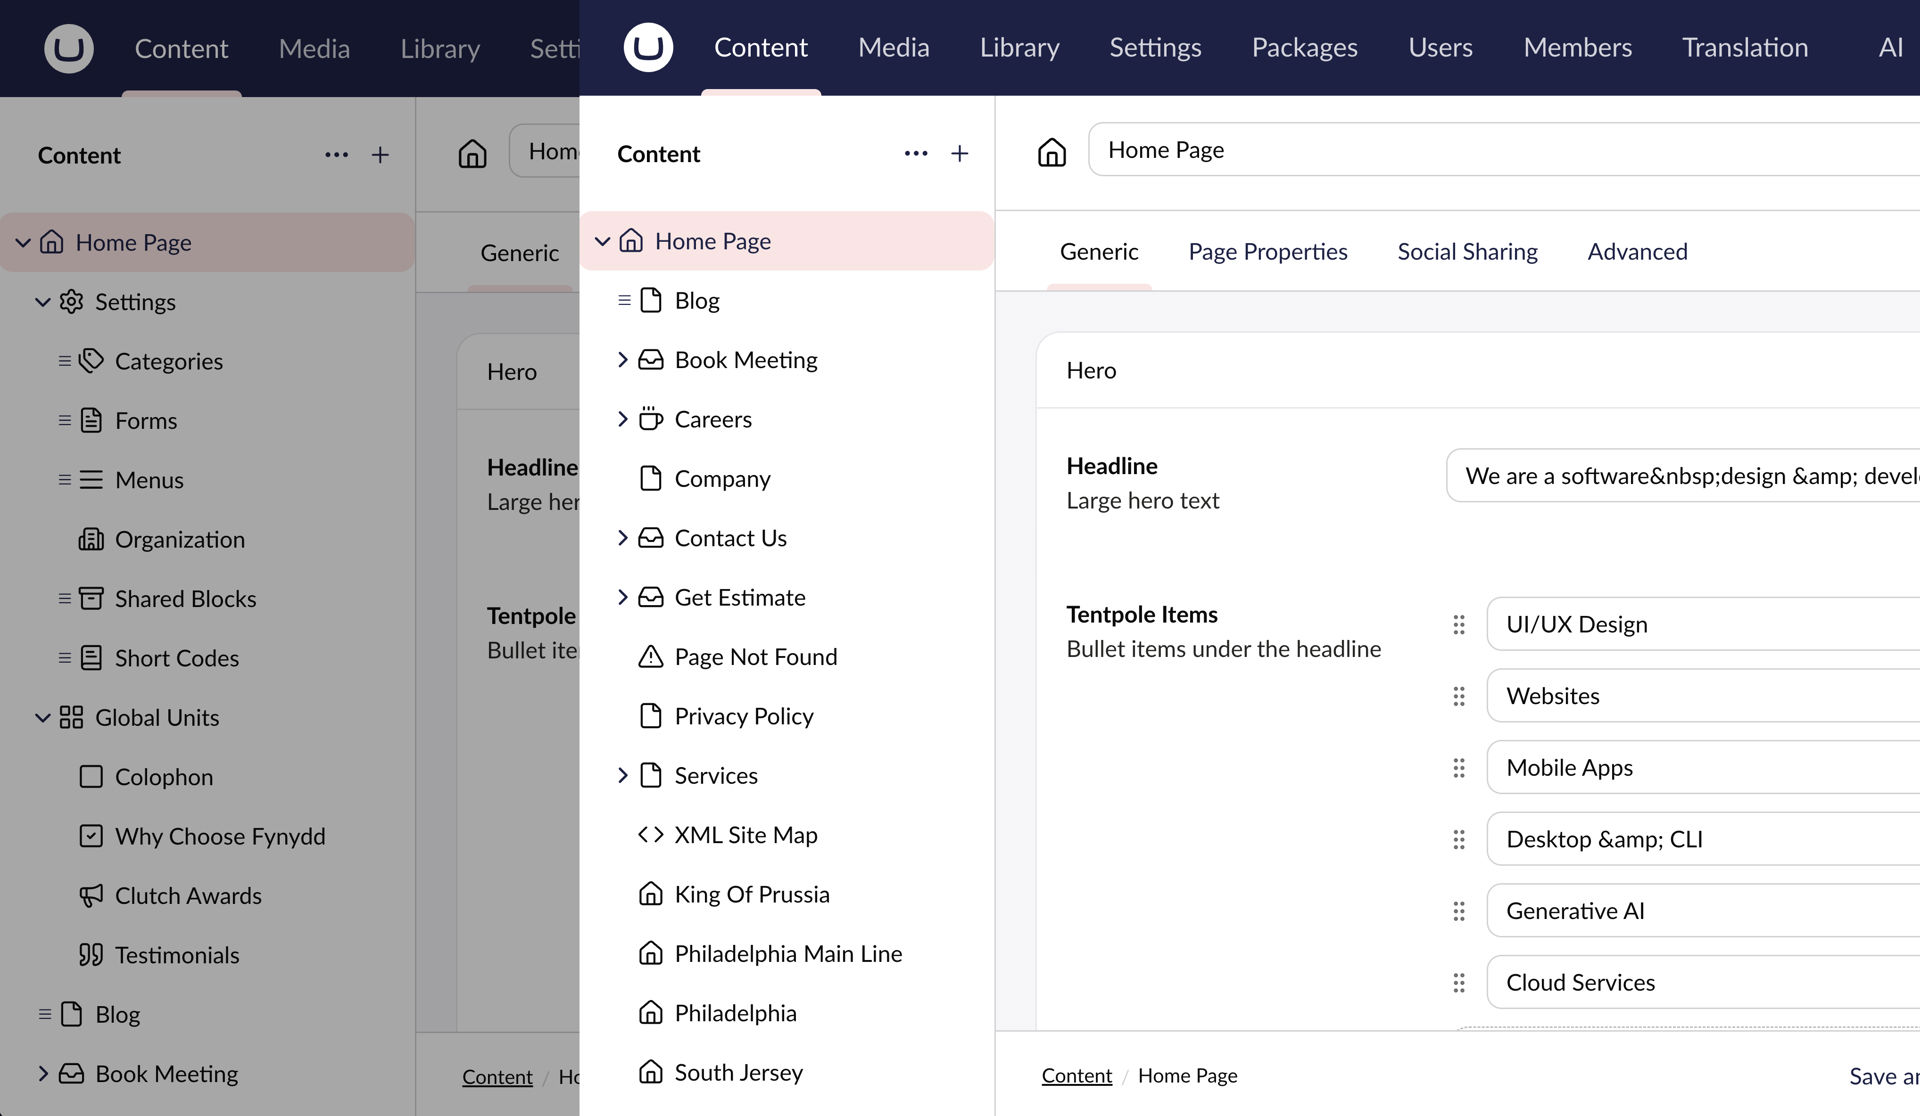Click the King Of Prussia home icon
The image size is (1920, 1116).
coord(651,894)
